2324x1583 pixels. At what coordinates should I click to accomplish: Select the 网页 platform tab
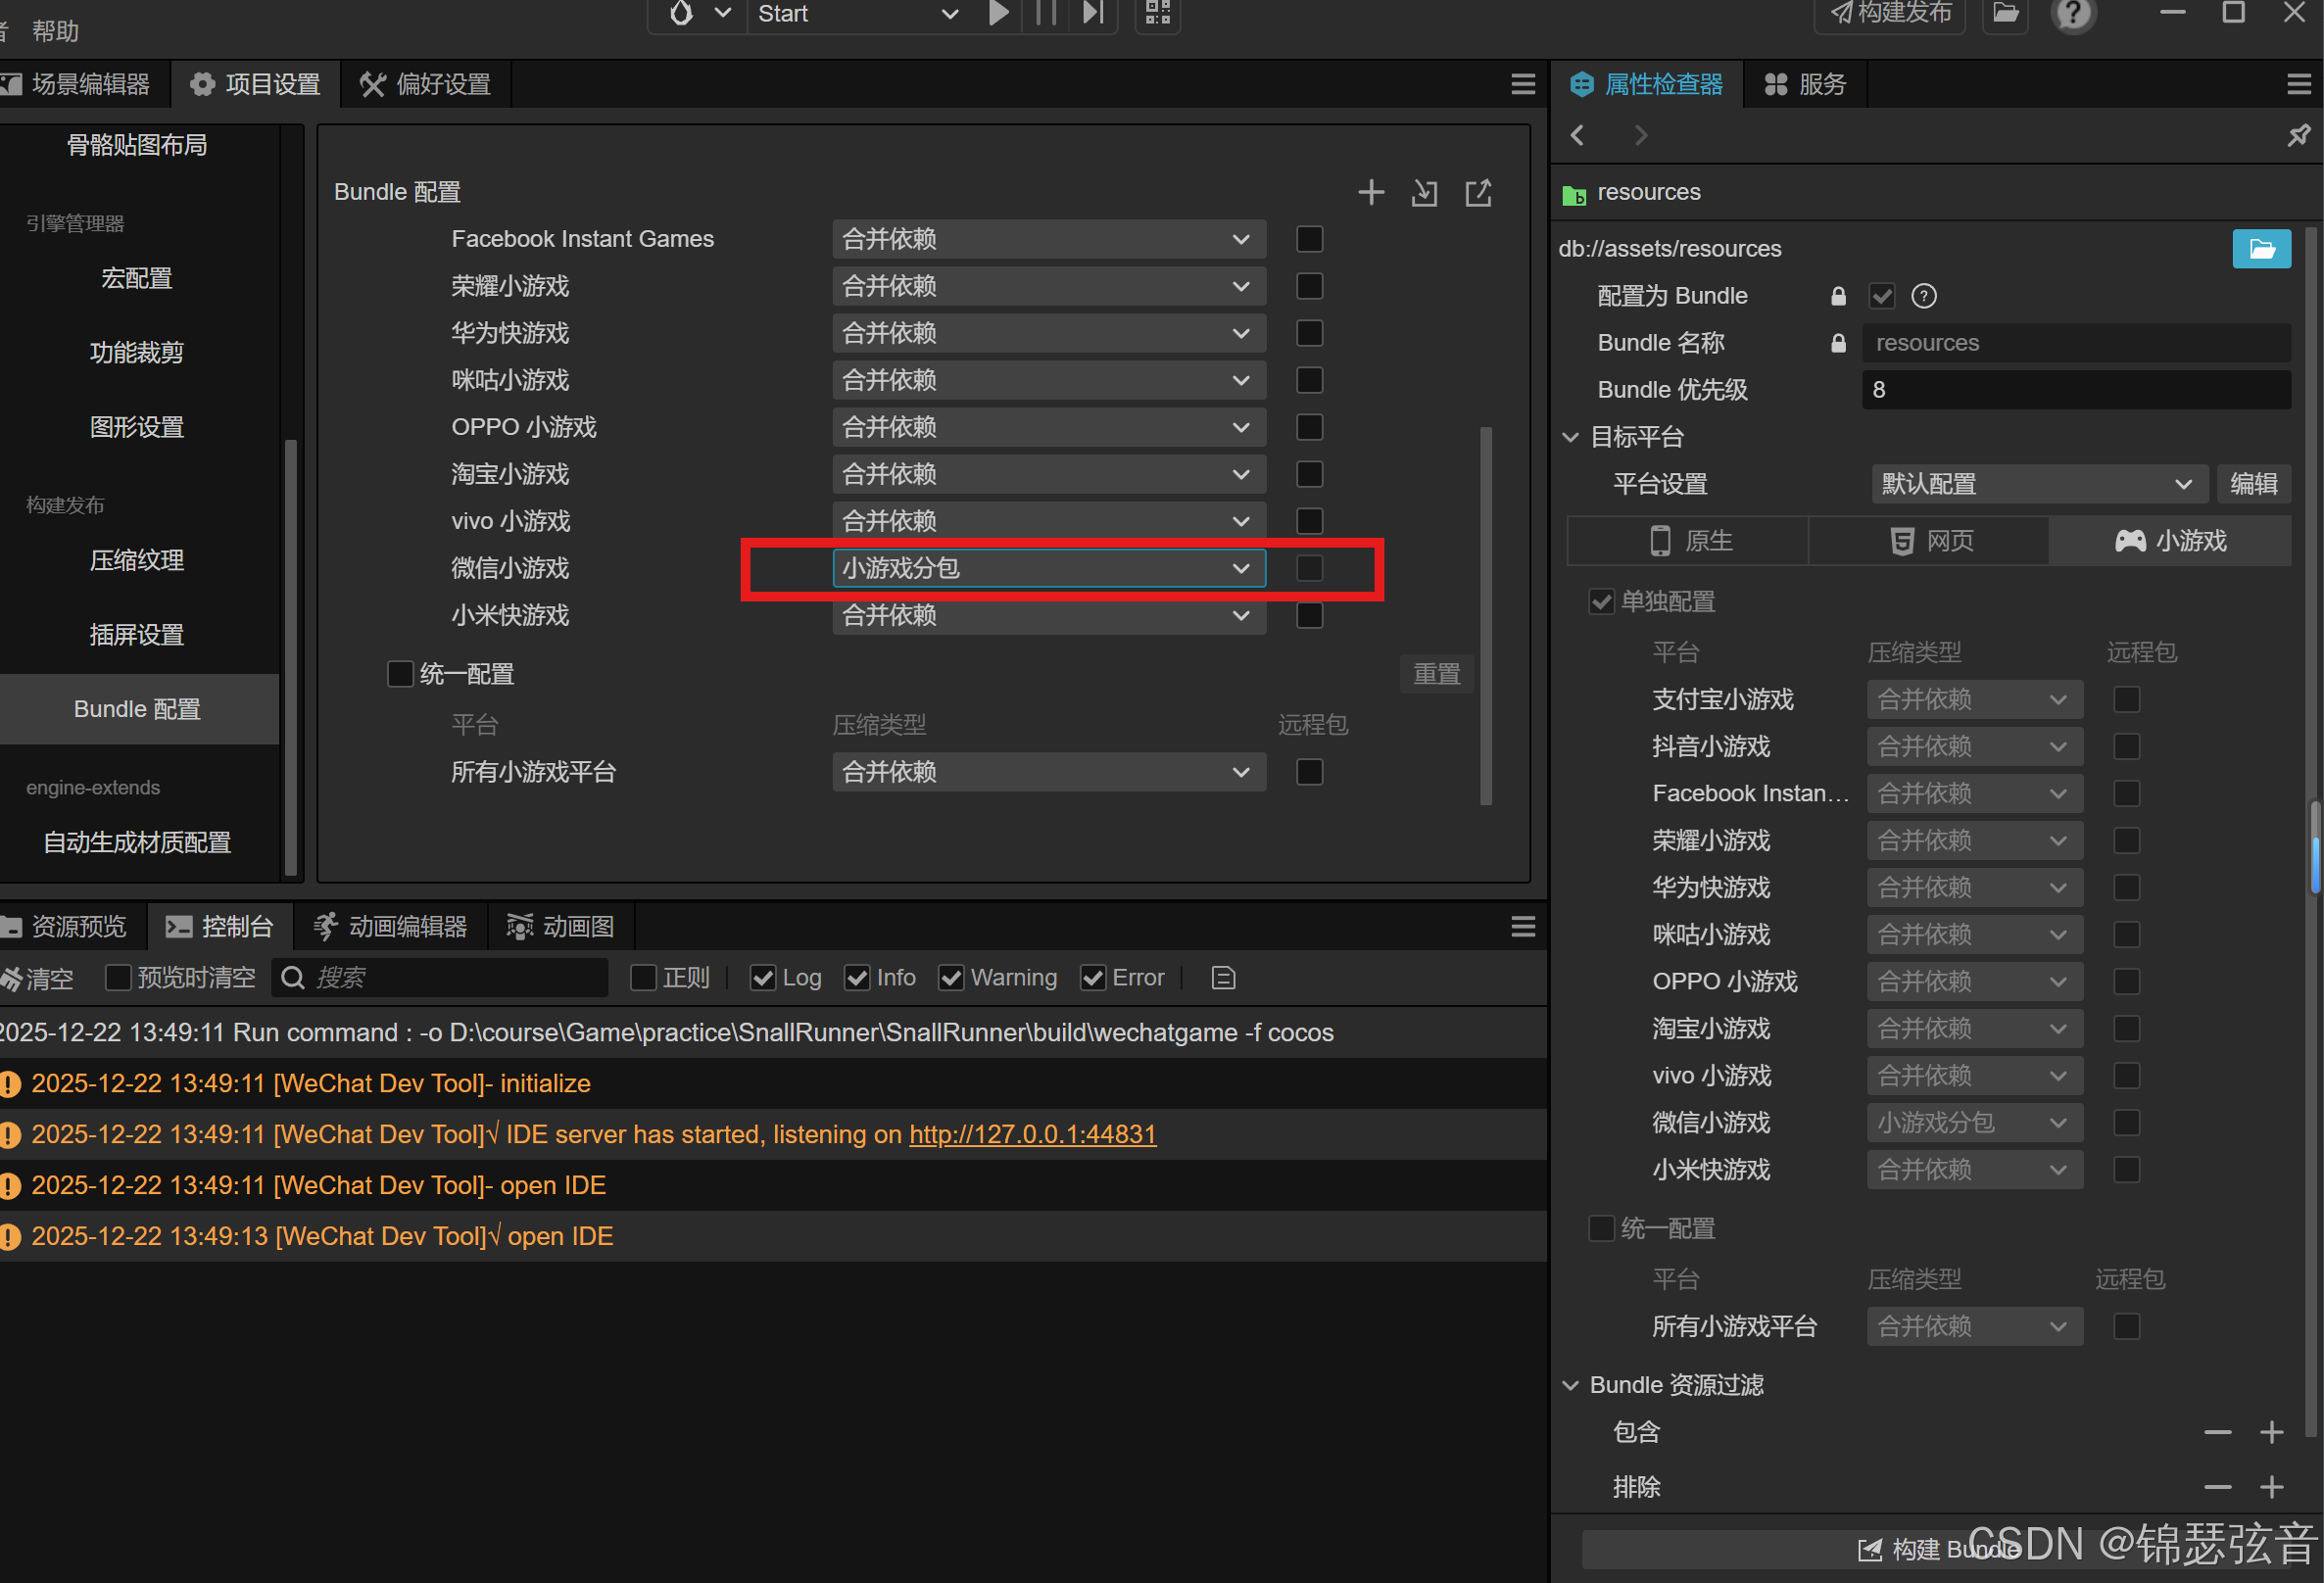1930,541
